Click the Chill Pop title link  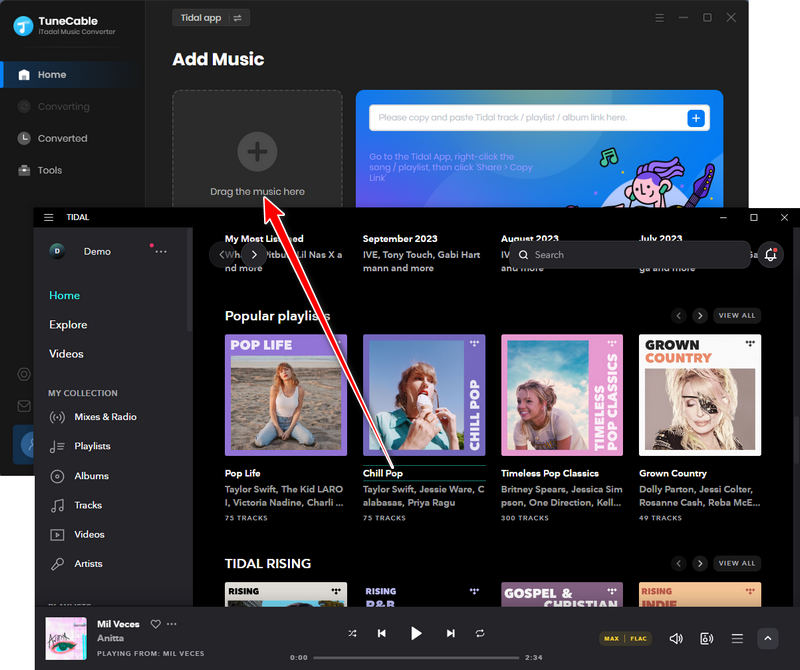point(383,473)
